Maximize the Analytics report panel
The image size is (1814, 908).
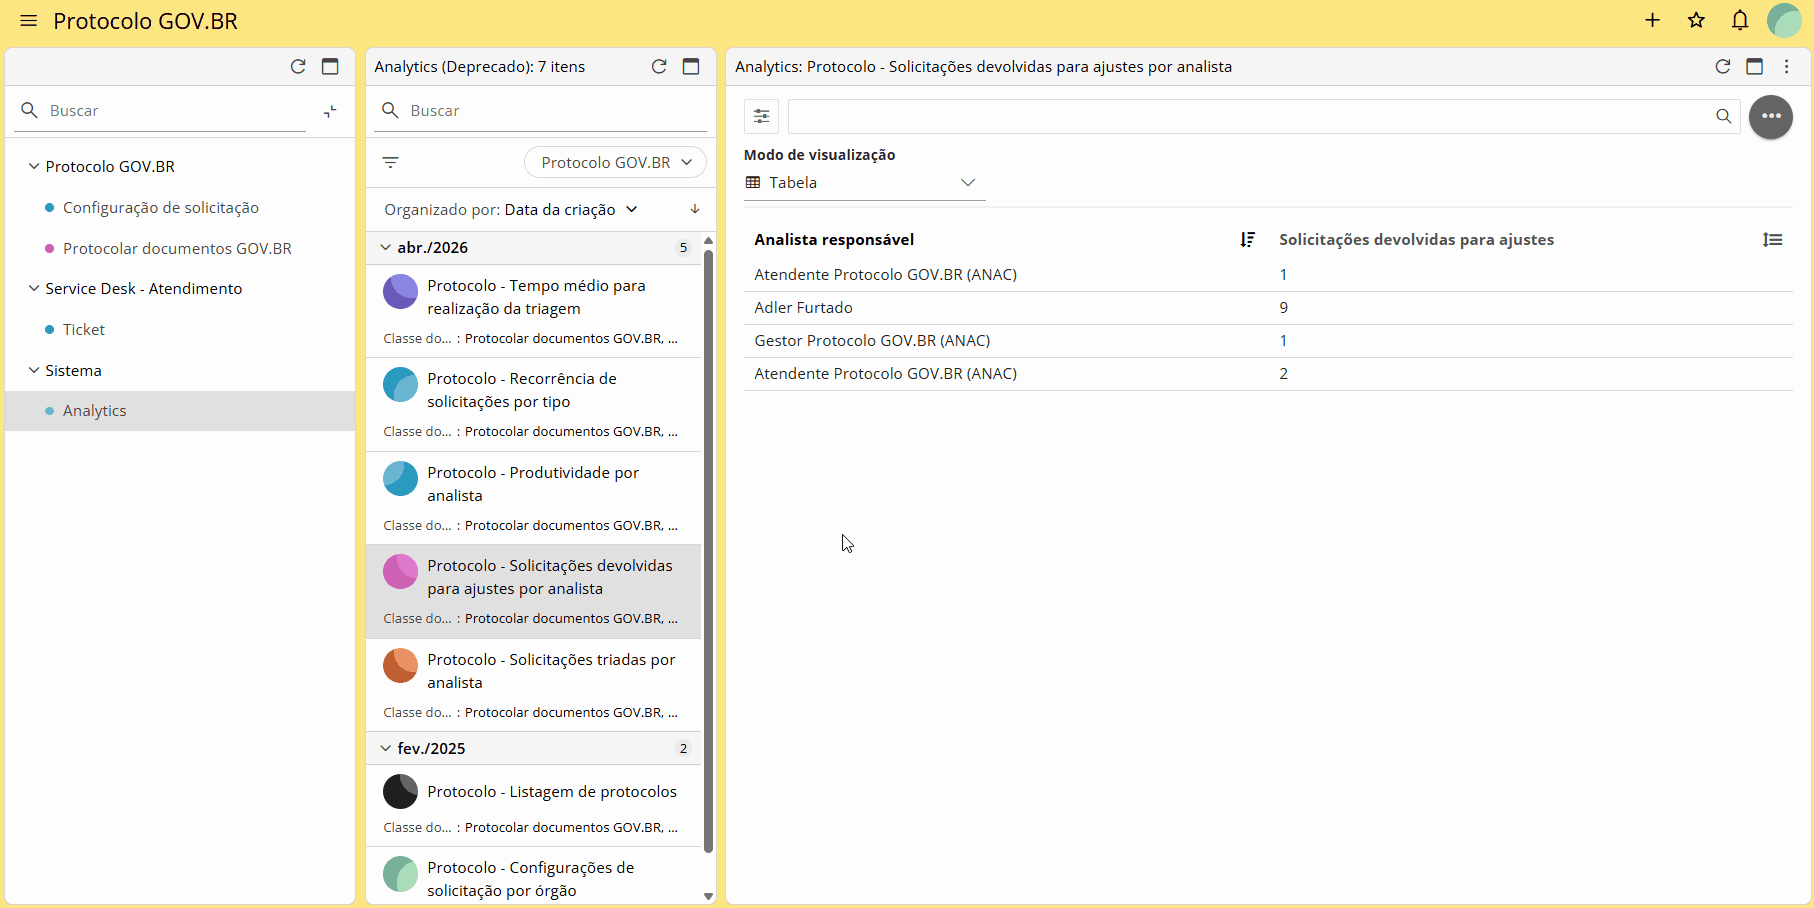(1754, 66)
